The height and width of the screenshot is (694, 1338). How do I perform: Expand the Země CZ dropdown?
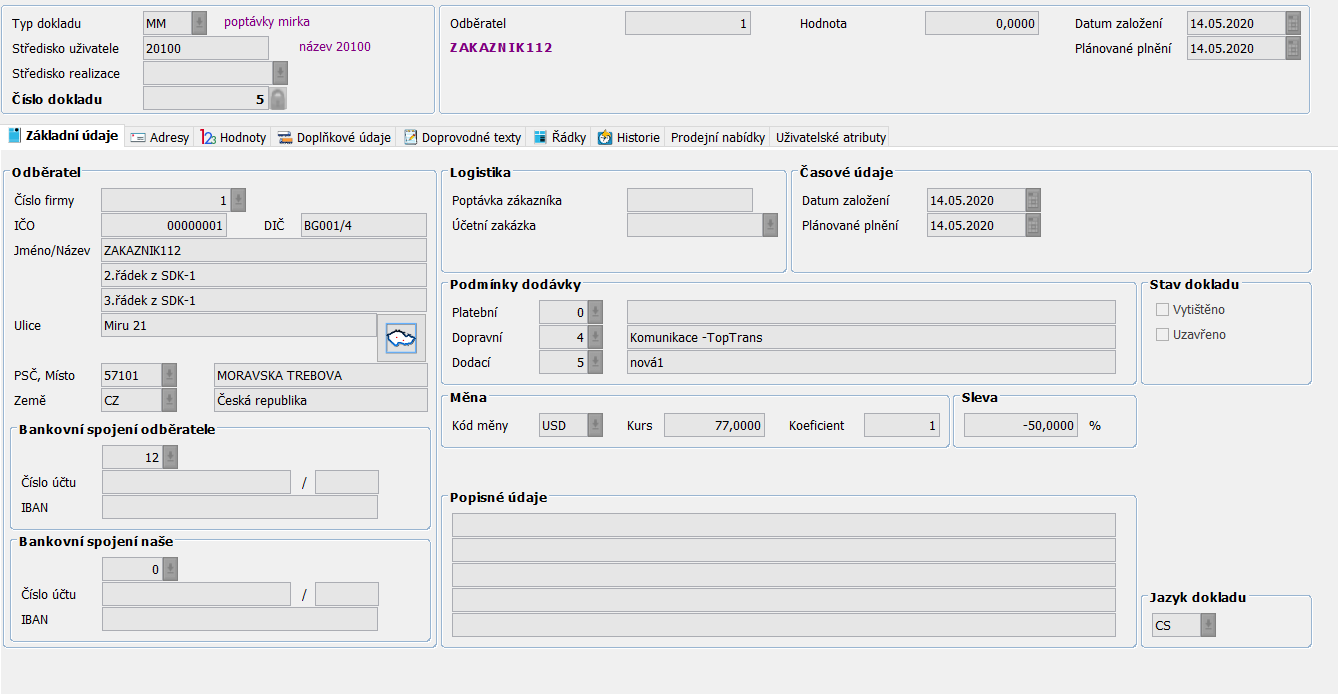click(169, 401)
